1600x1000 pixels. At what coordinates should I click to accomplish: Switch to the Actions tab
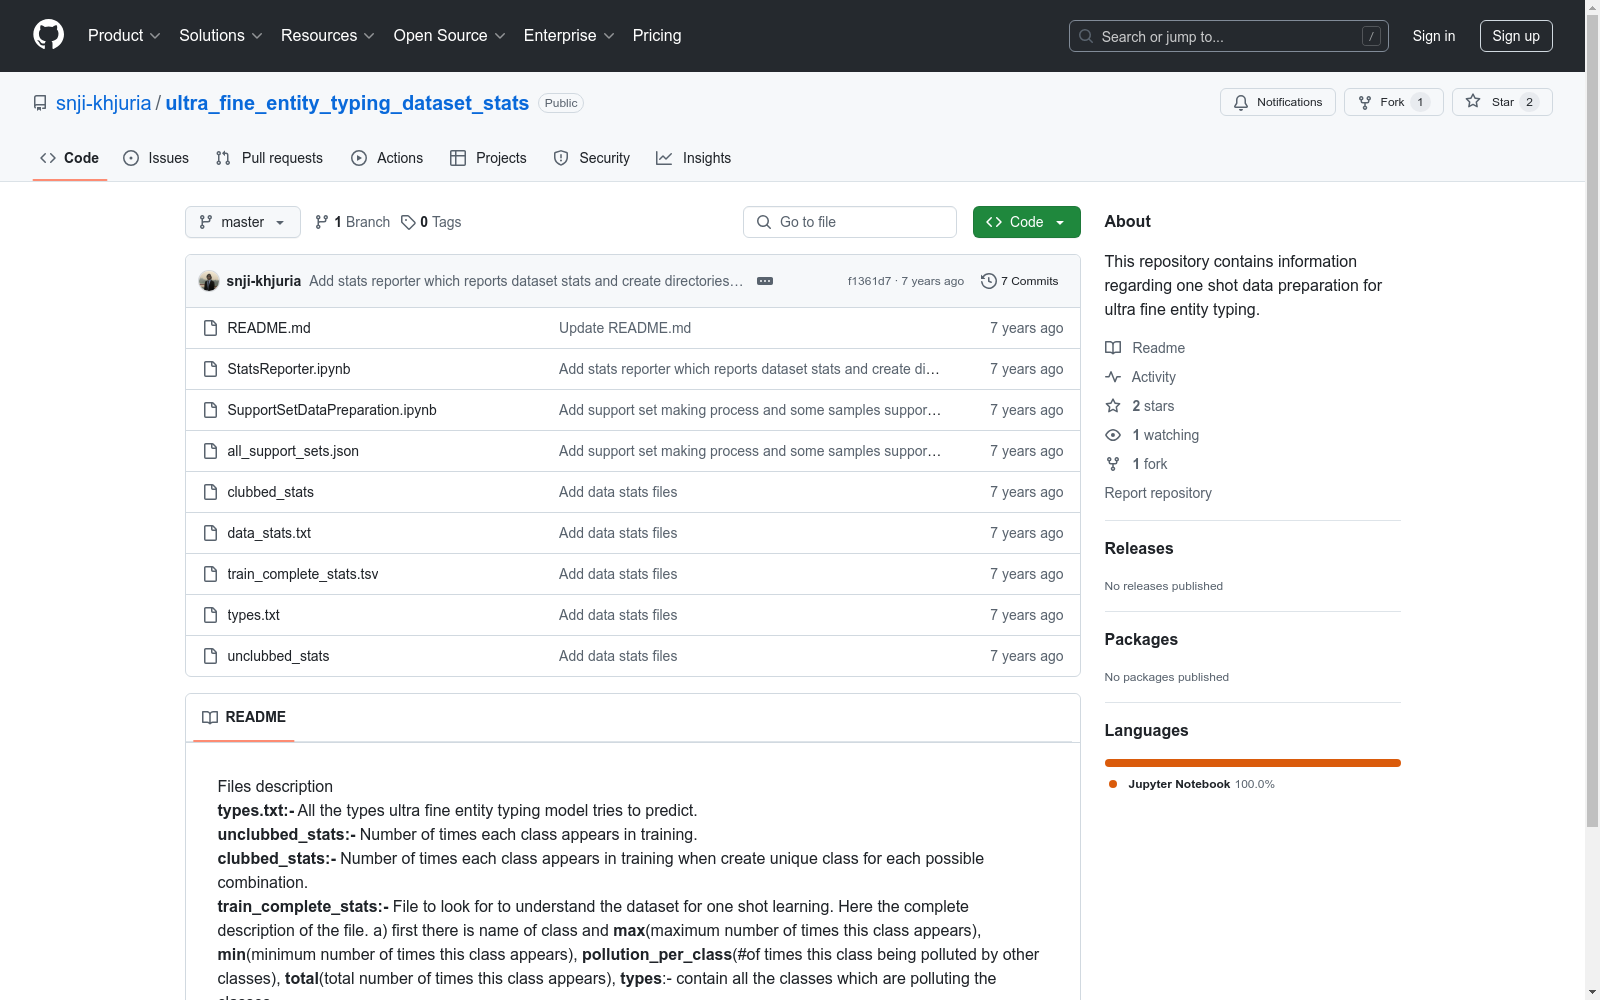[x=387, y=158]
